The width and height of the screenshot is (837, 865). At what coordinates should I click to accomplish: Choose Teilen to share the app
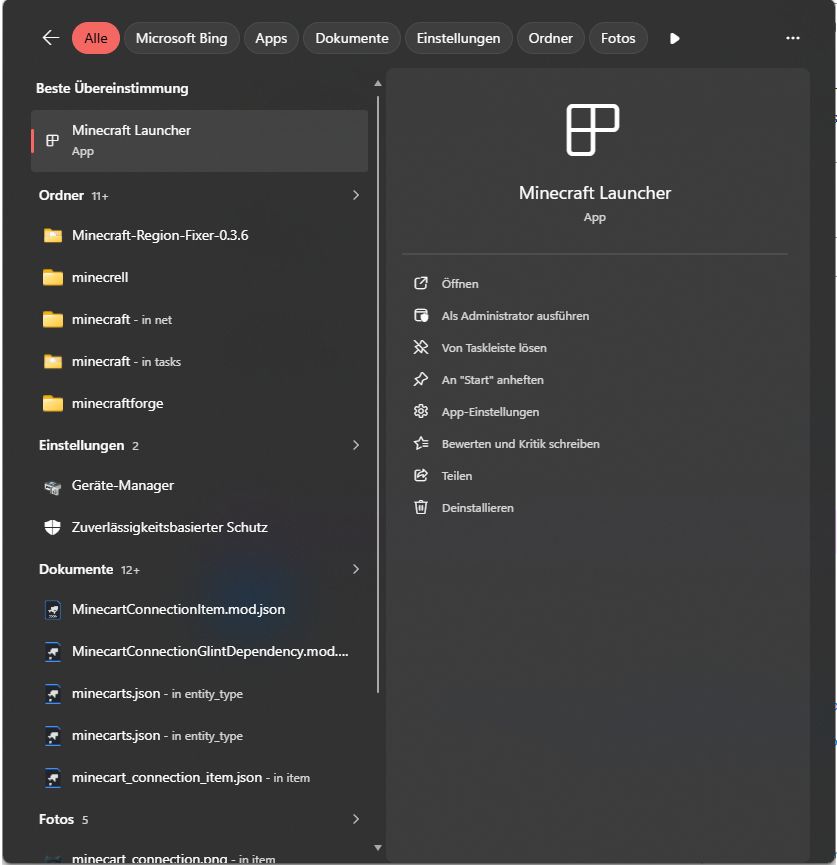457,476
